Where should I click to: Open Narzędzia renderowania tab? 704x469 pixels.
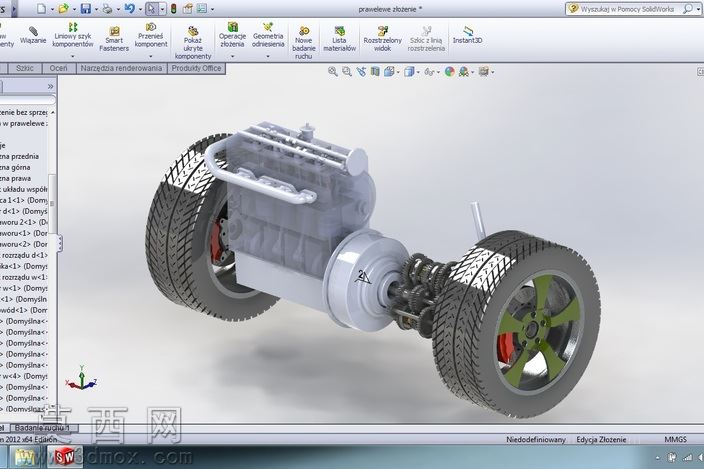tap(121, 68)
